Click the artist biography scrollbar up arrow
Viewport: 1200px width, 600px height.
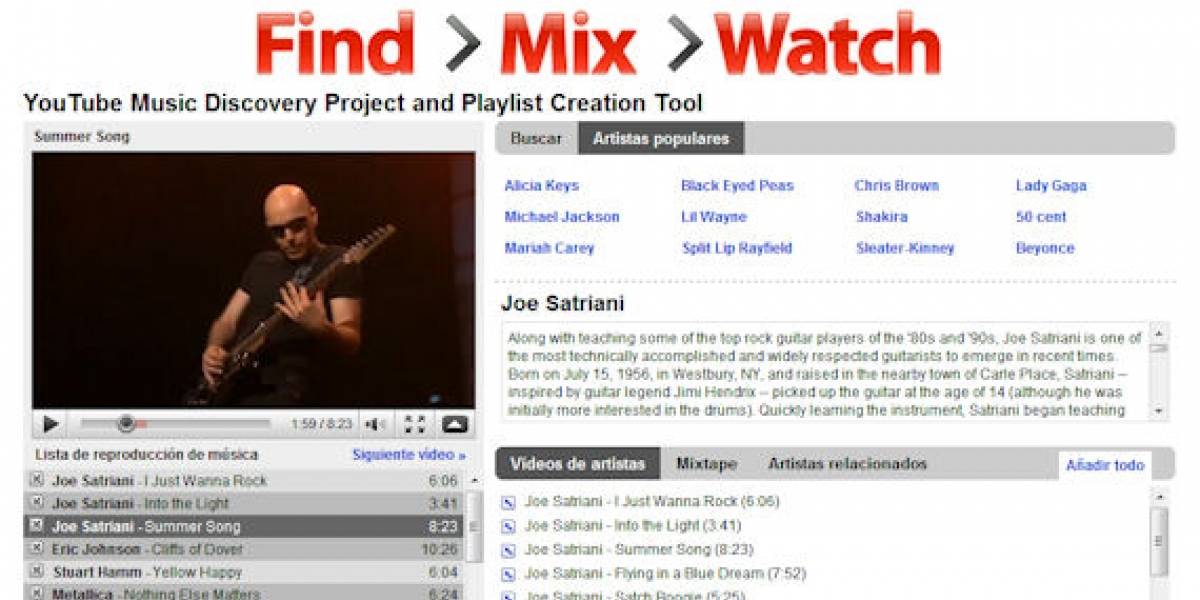click(x=1158, y=331)
